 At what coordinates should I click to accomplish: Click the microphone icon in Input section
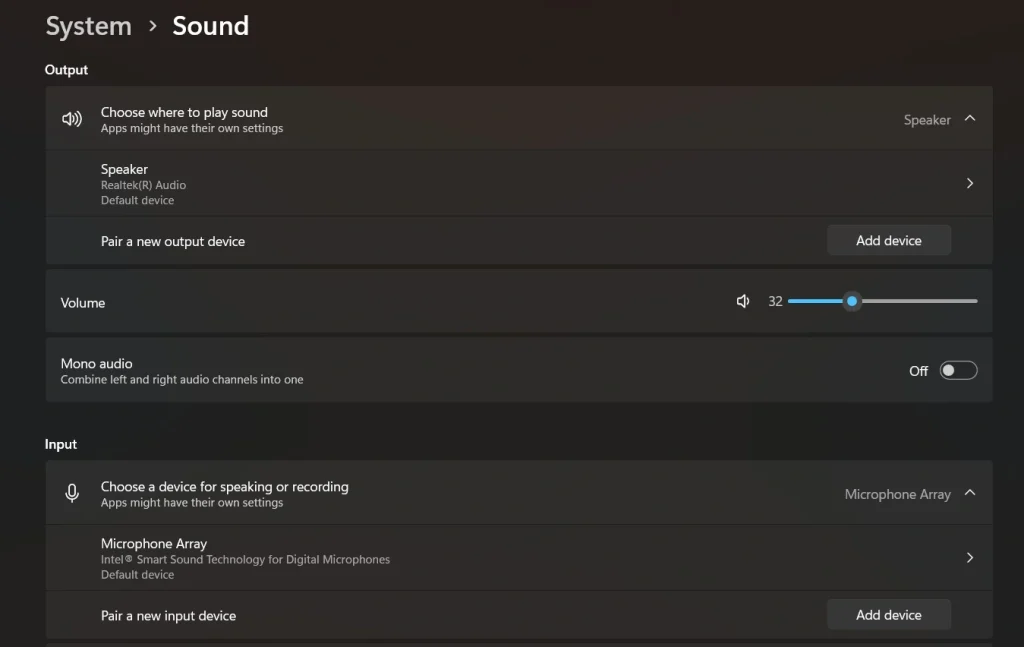(x=71, y=492)
